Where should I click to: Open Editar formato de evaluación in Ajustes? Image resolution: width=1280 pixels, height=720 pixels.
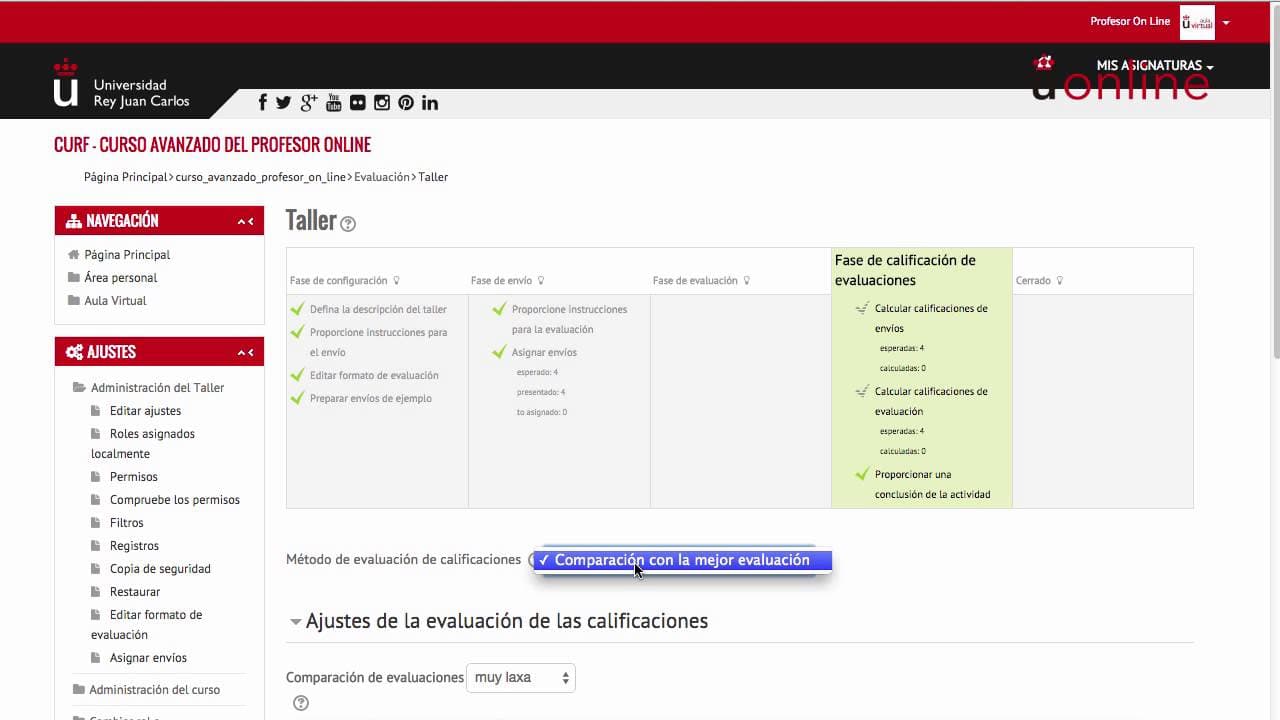147,625
